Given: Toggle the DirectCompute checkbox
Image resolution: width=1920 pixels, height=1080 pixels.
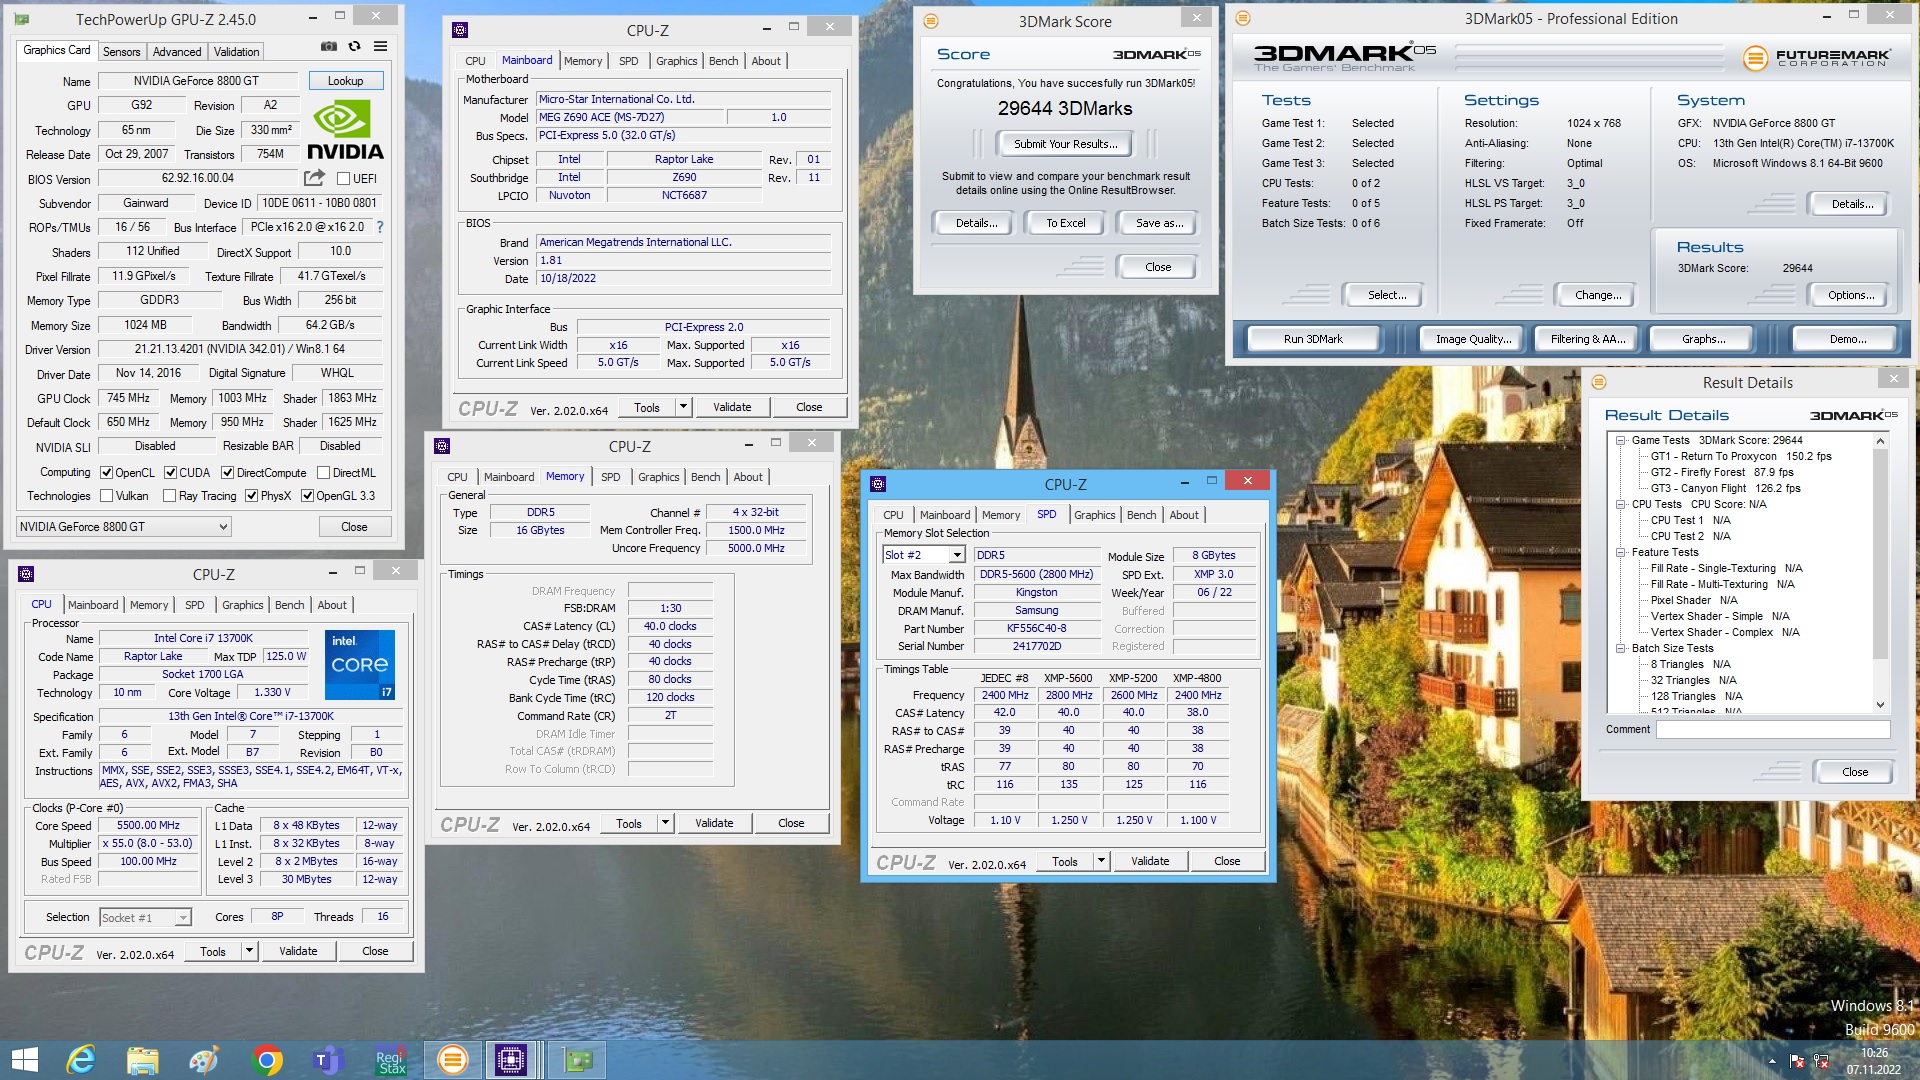Looking at the screenshot, I should click(228, 472).
